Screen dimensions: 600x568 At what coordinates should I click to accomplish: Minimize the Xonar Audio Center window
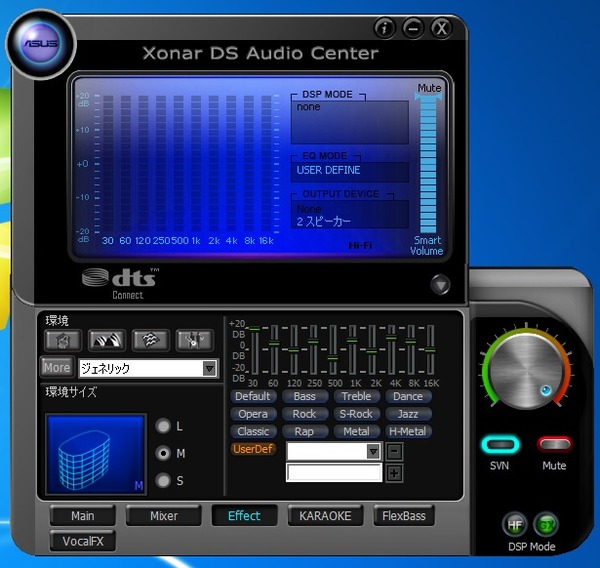[413, 28]
